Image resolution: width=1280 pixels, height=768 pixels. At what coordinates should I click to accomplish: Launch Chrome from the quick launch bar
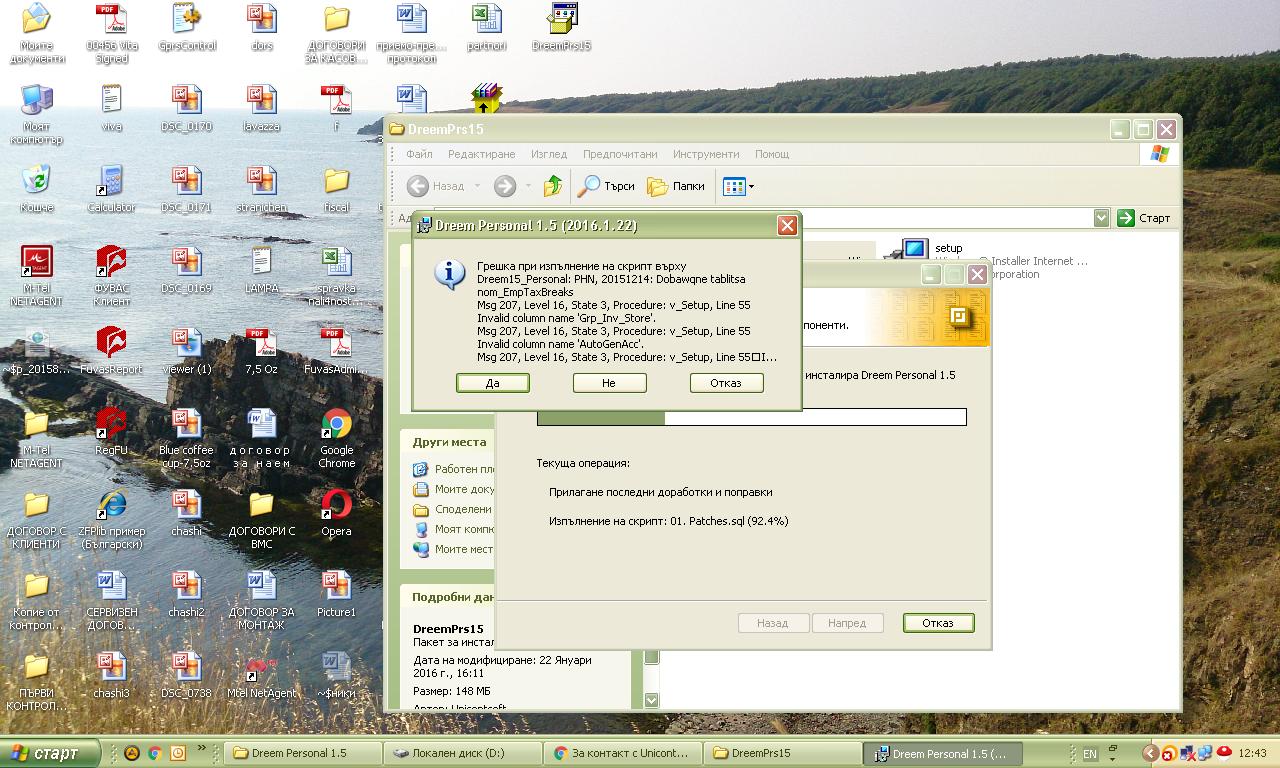coord(155,753)
